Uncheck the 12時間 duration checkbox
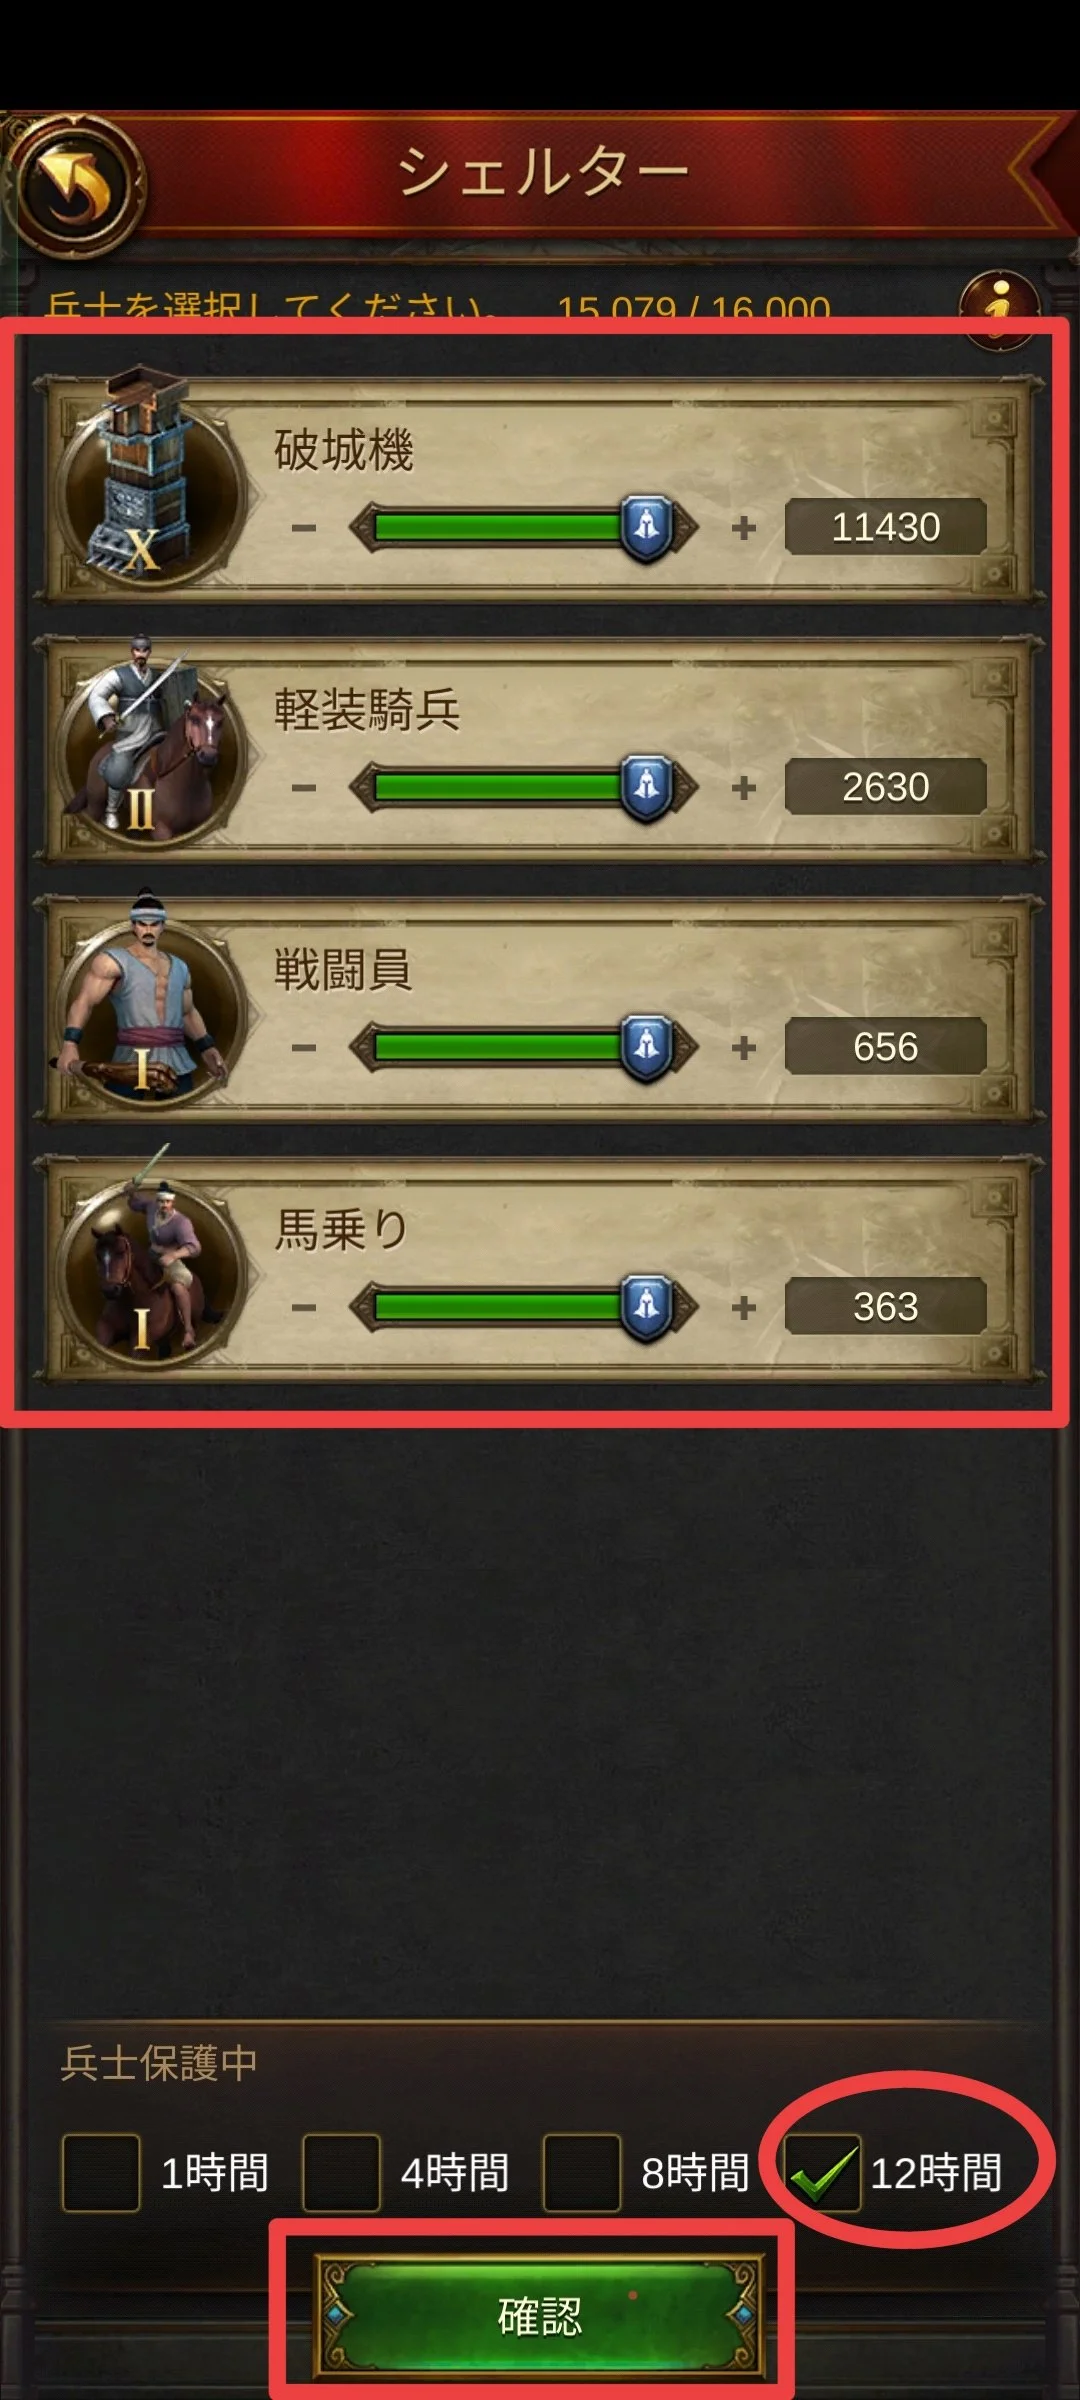 [821, 2172]
